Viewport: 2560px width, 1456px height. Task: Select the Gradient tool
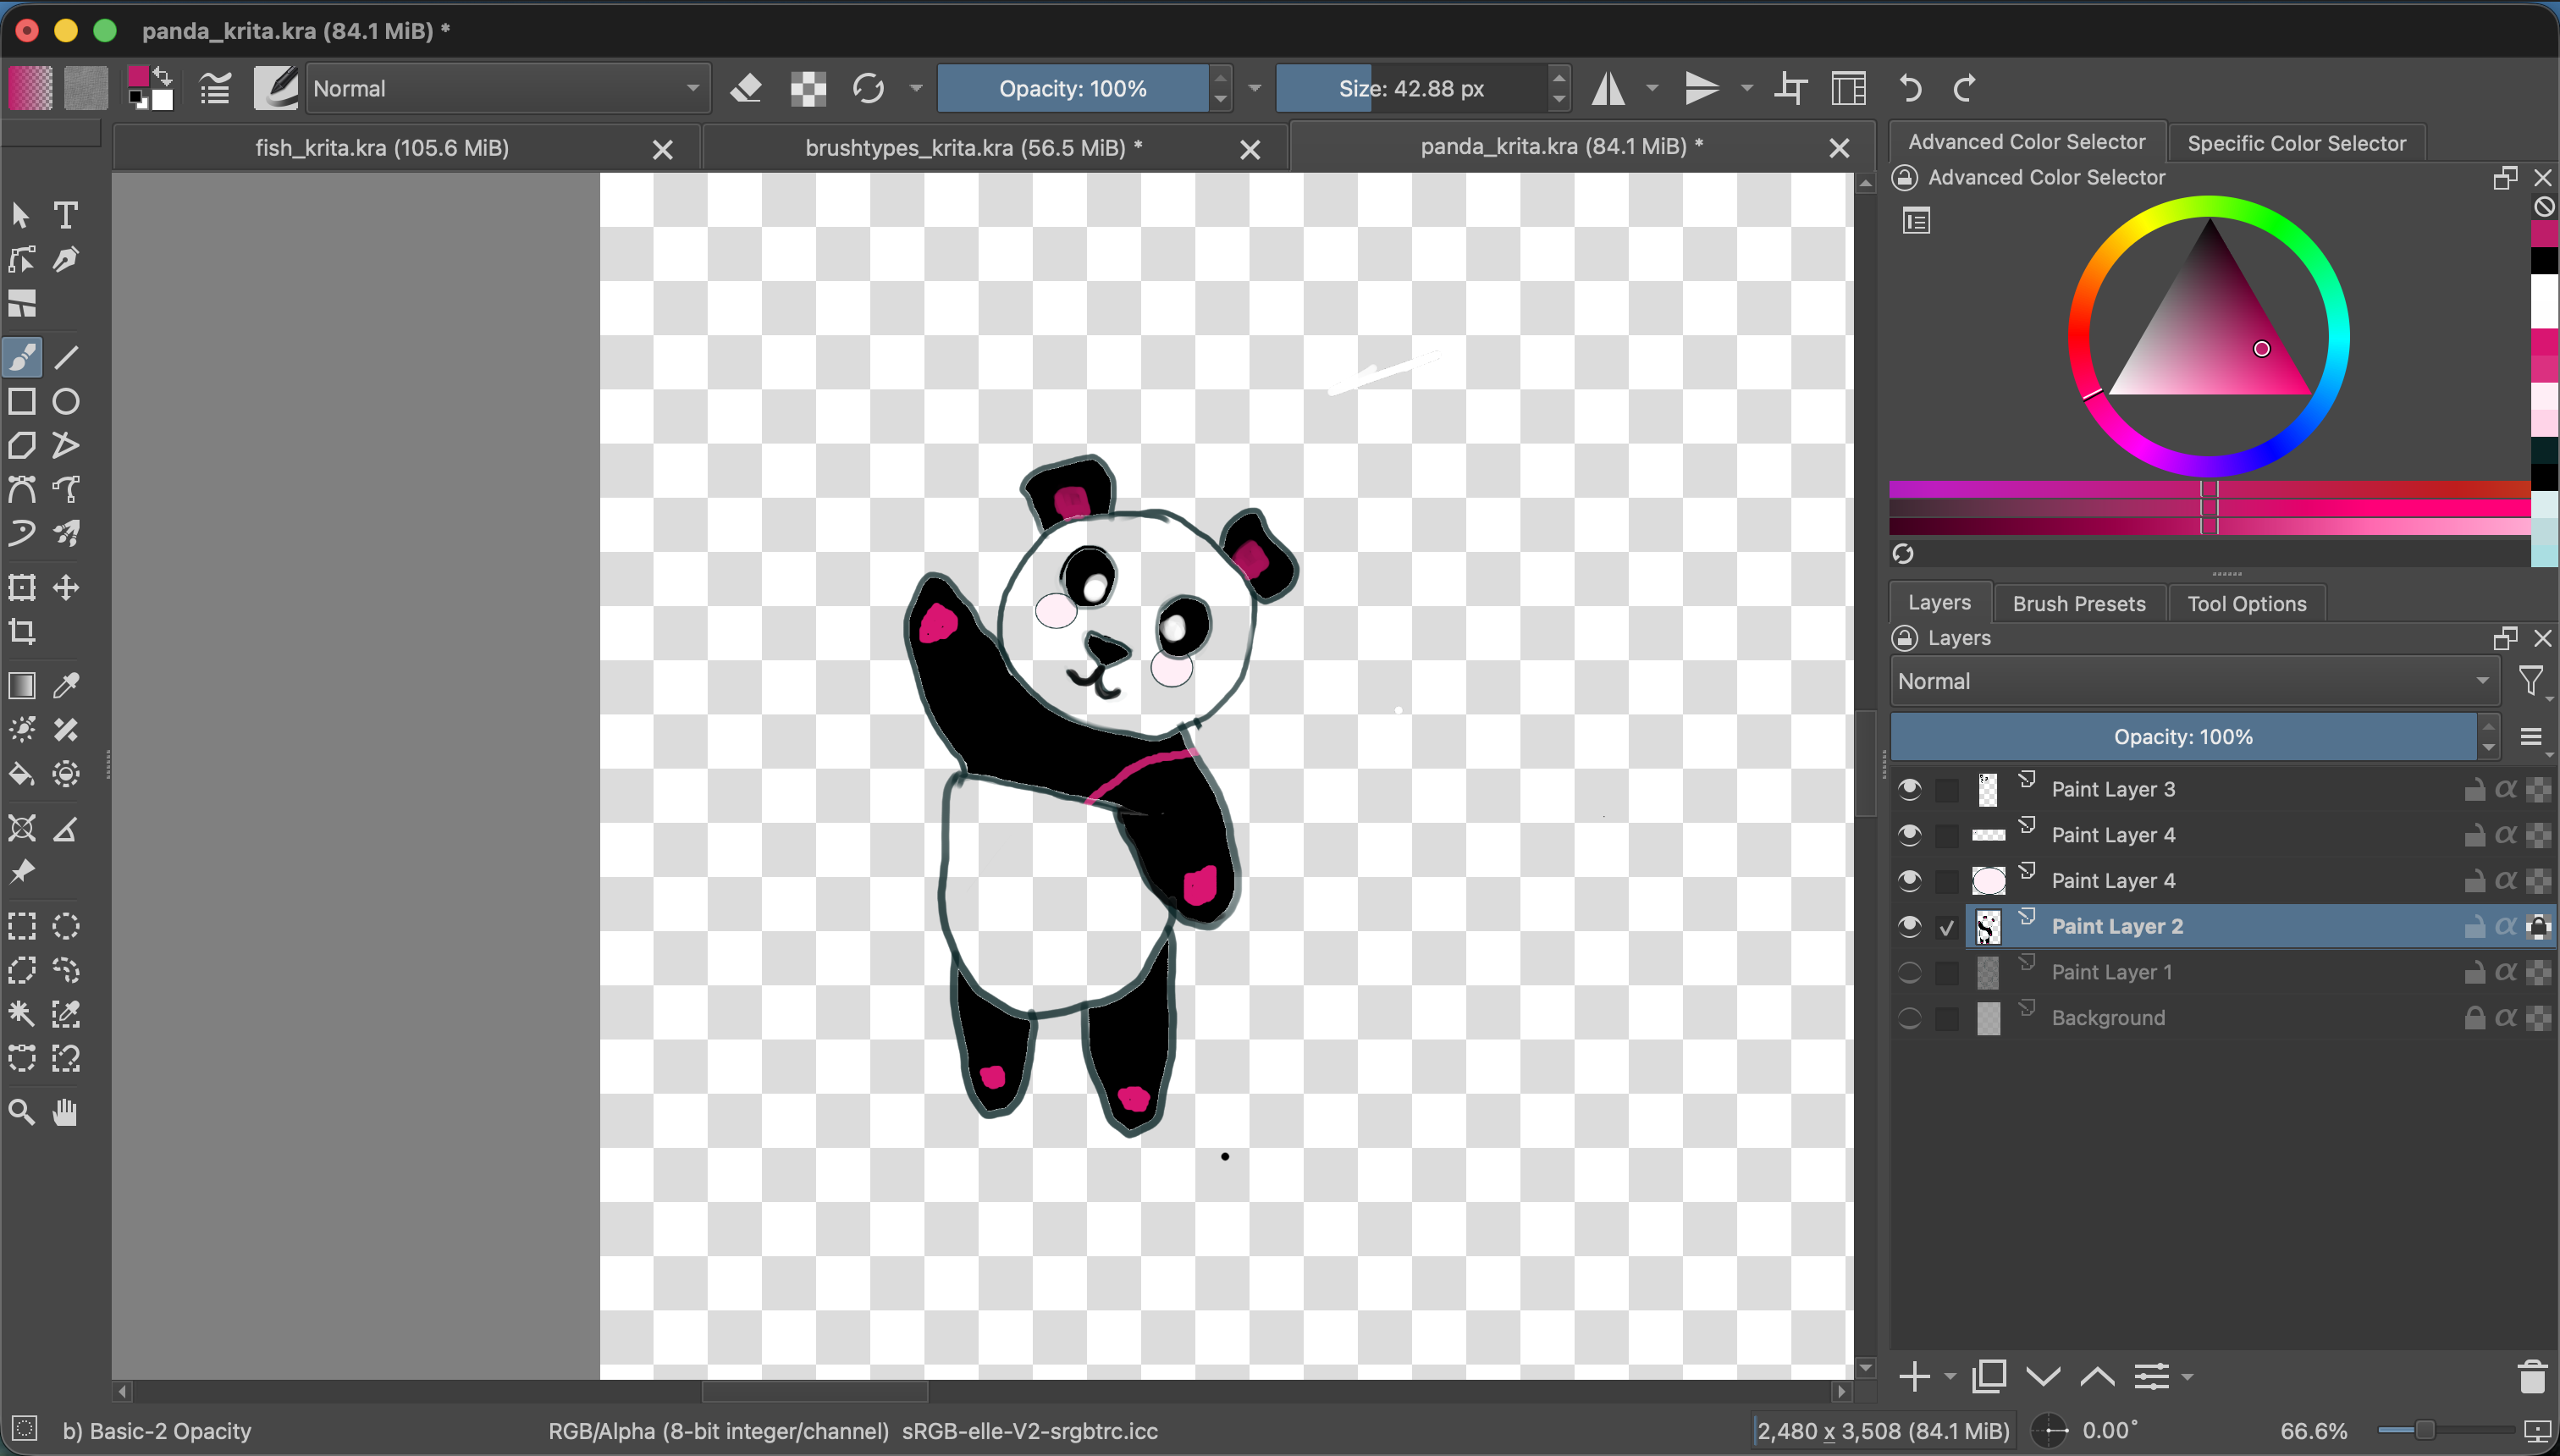(x=22, y=685)
